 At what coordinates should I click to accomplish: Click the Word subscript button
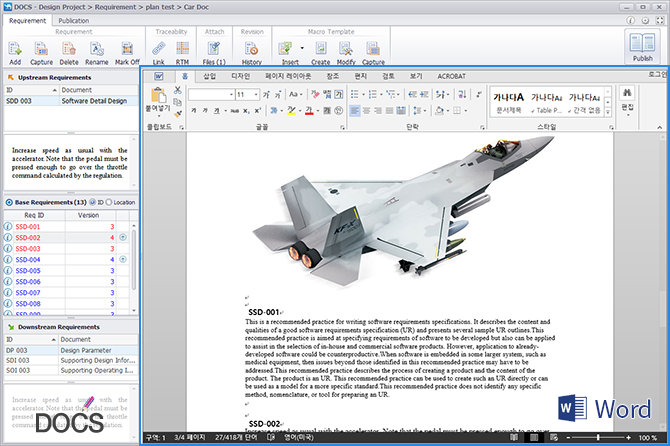[x=246, y=111]
